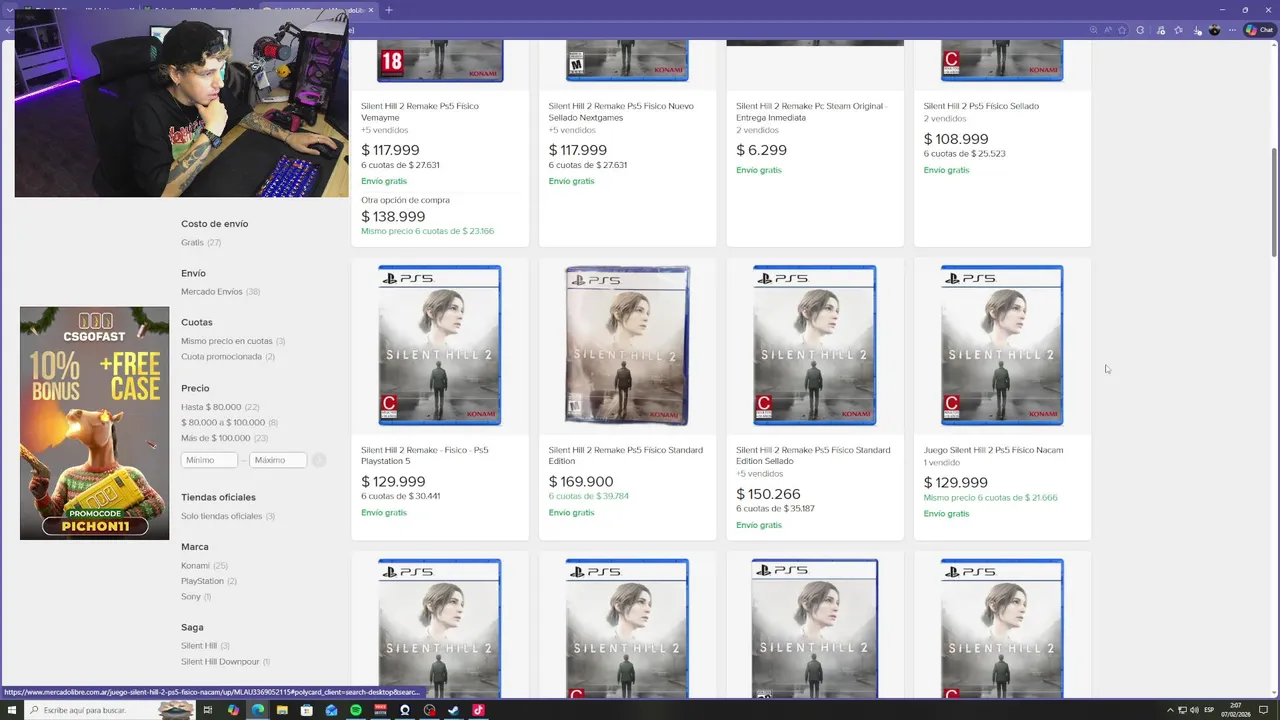1280x720 pixels.
Task: Open the CSGOFAST promo banner
Action: pyautogui.click(x=95, y=423)
